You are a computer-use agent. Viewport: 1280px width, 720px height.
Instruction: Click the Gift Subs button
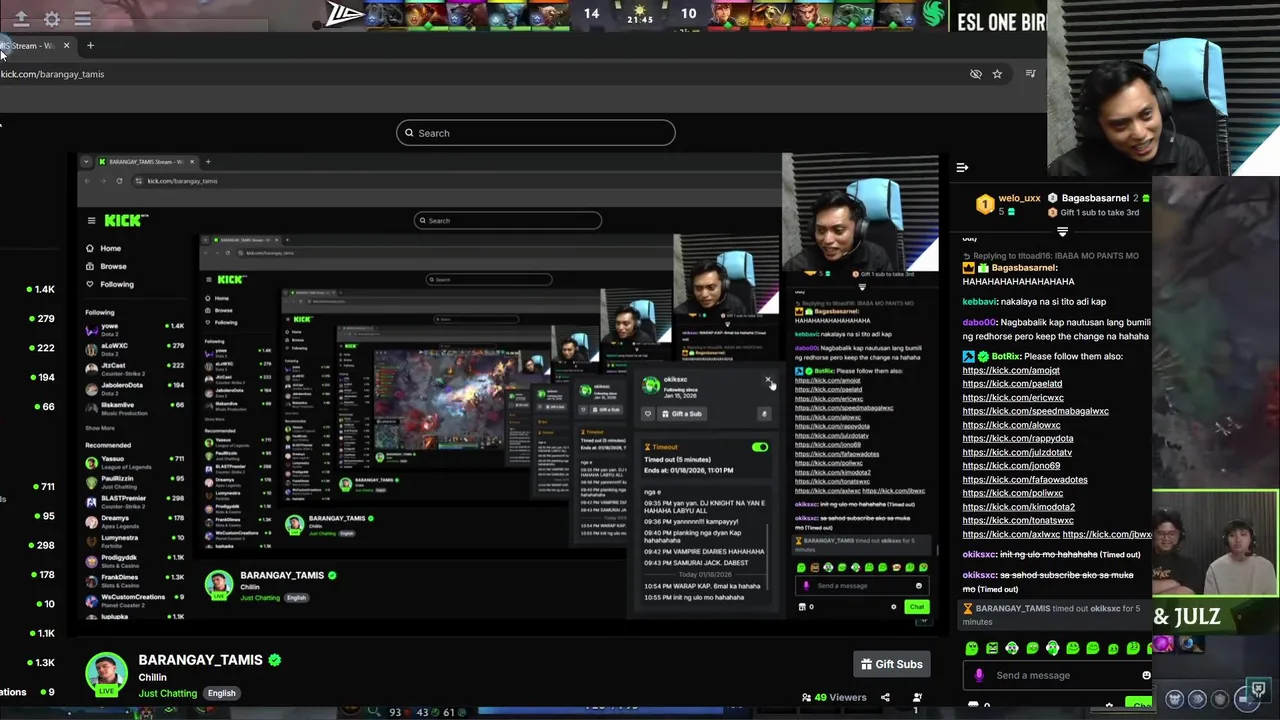pos(892,664)
